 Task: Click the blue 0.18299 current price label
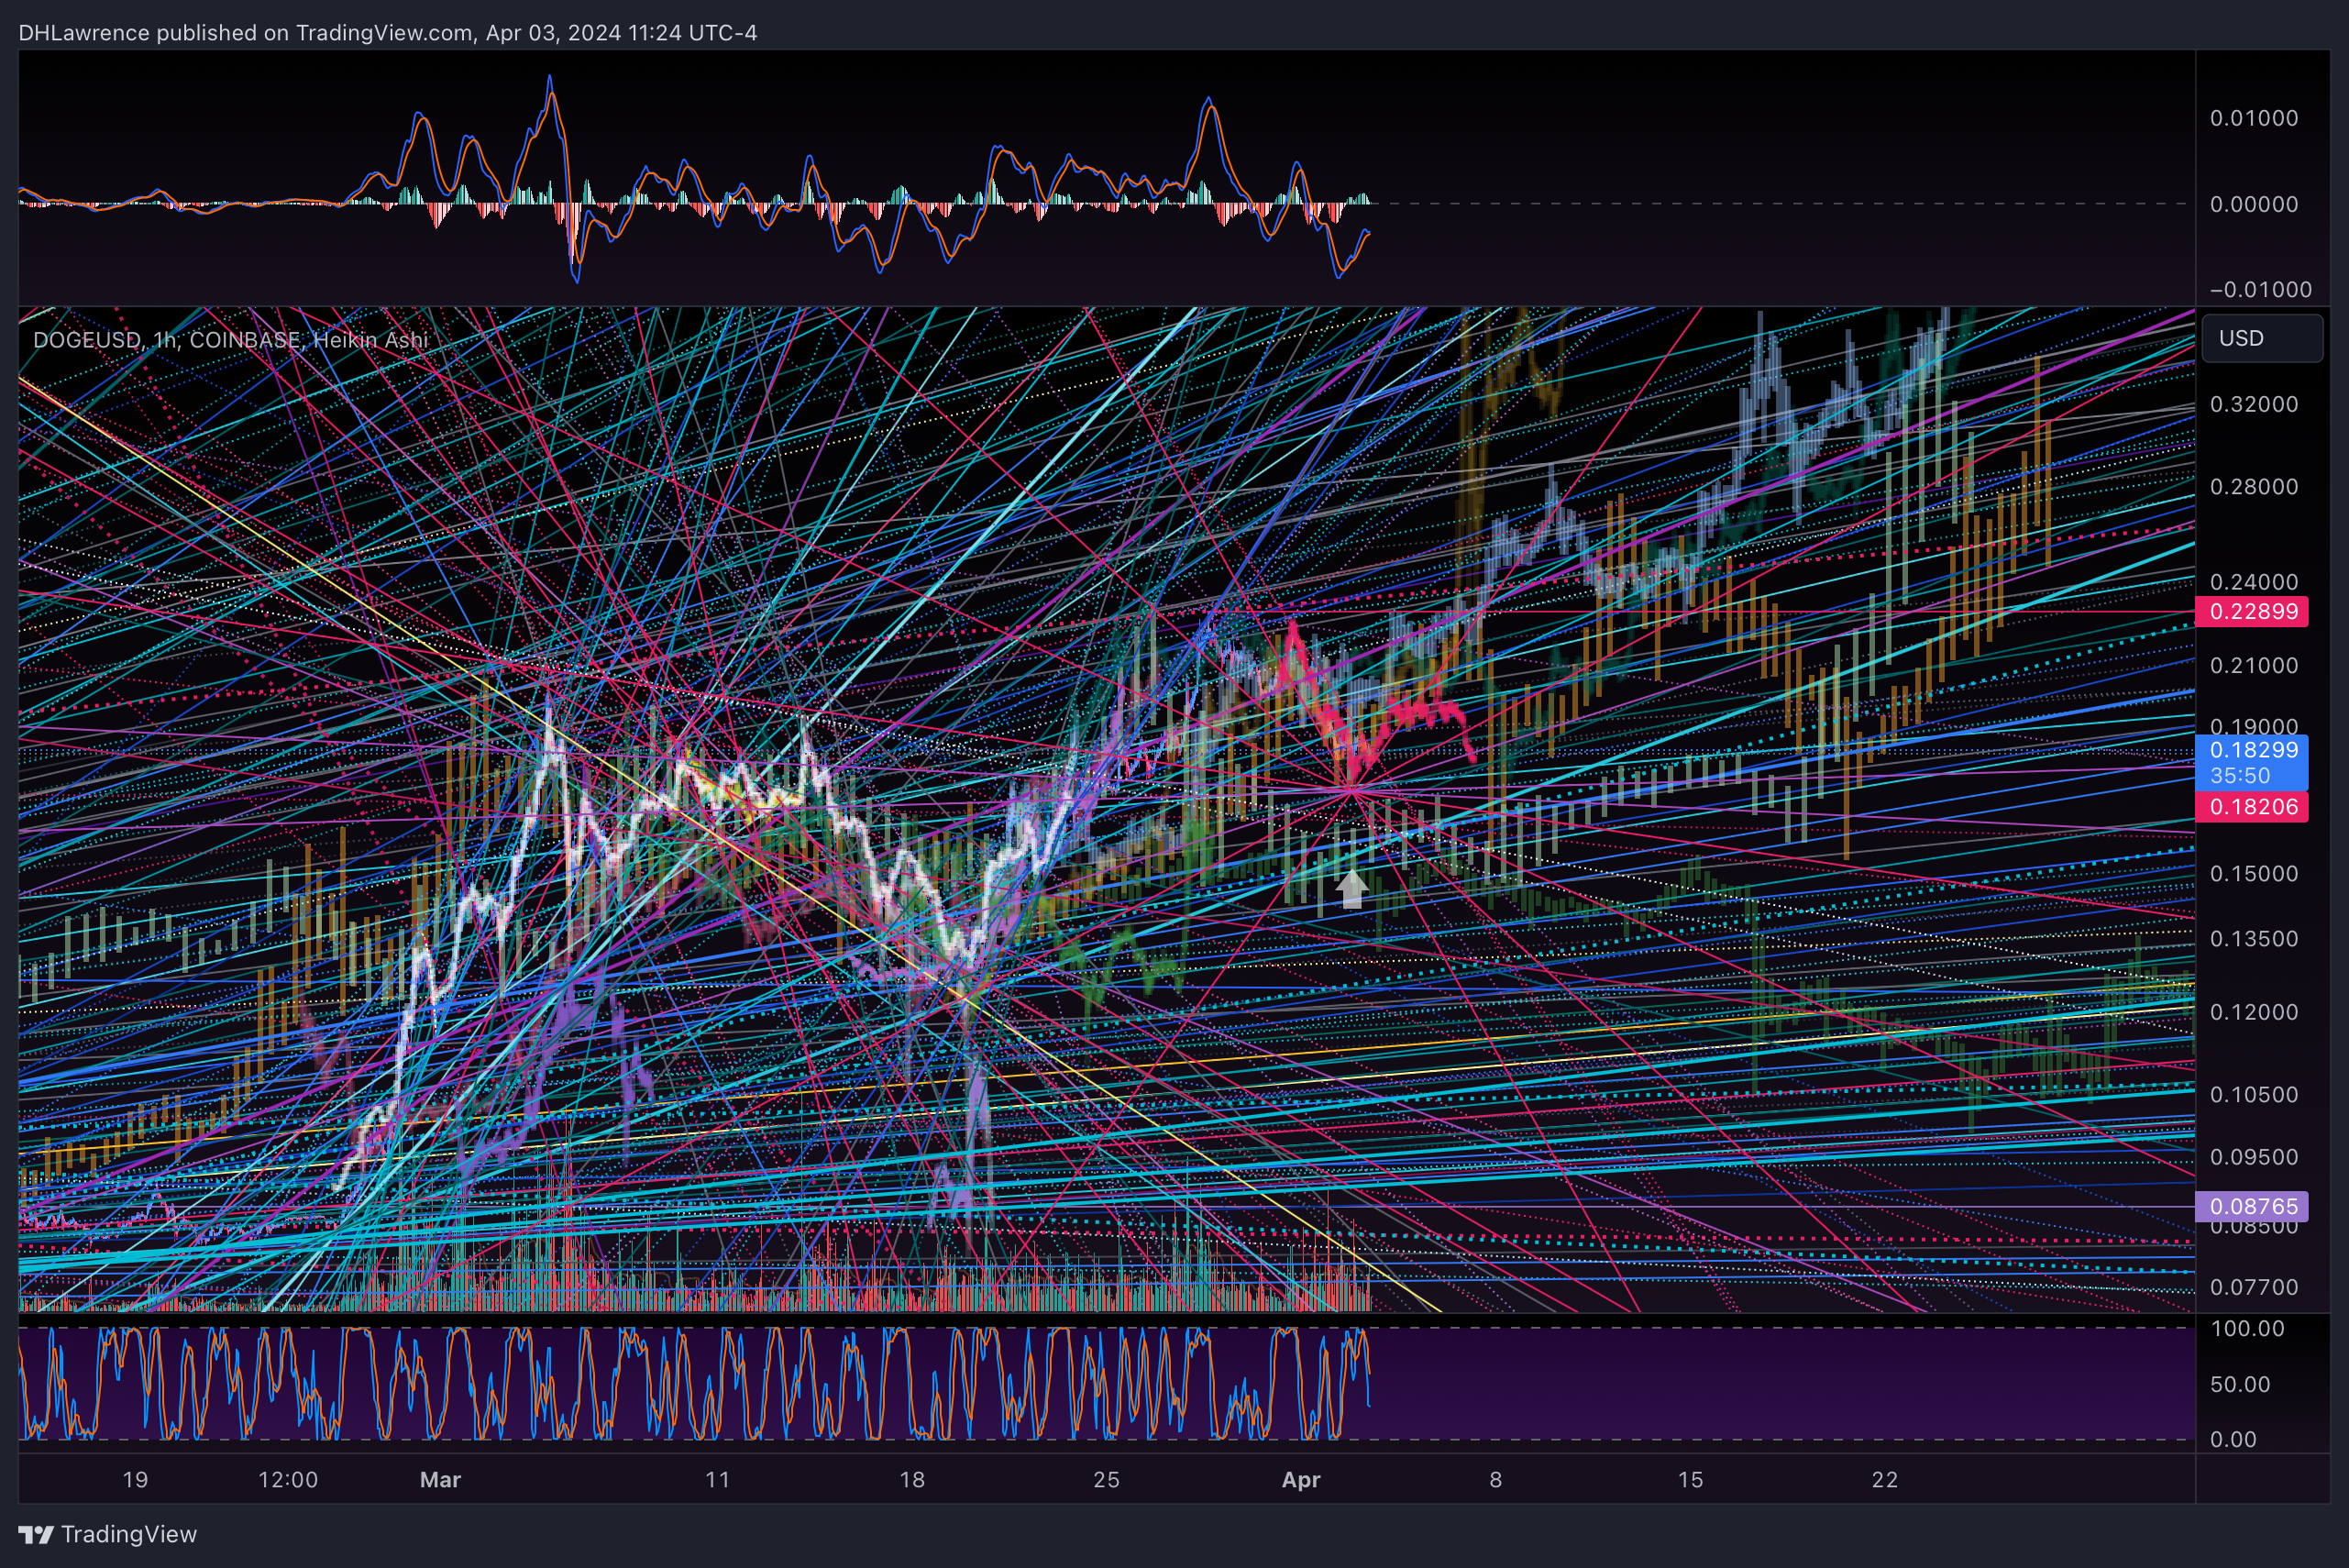2251,762
